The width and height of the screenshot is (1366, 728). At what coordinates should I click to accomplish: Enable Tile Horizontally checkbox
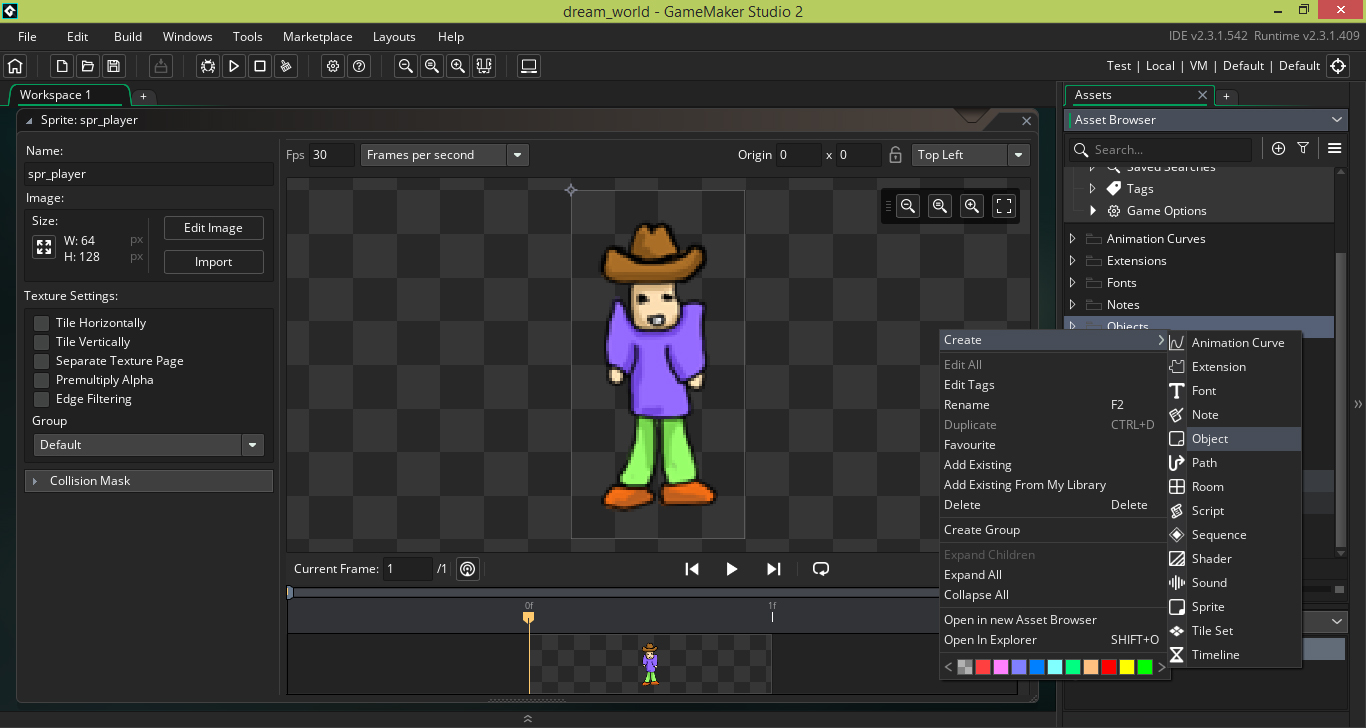click(x=41, y=323)
